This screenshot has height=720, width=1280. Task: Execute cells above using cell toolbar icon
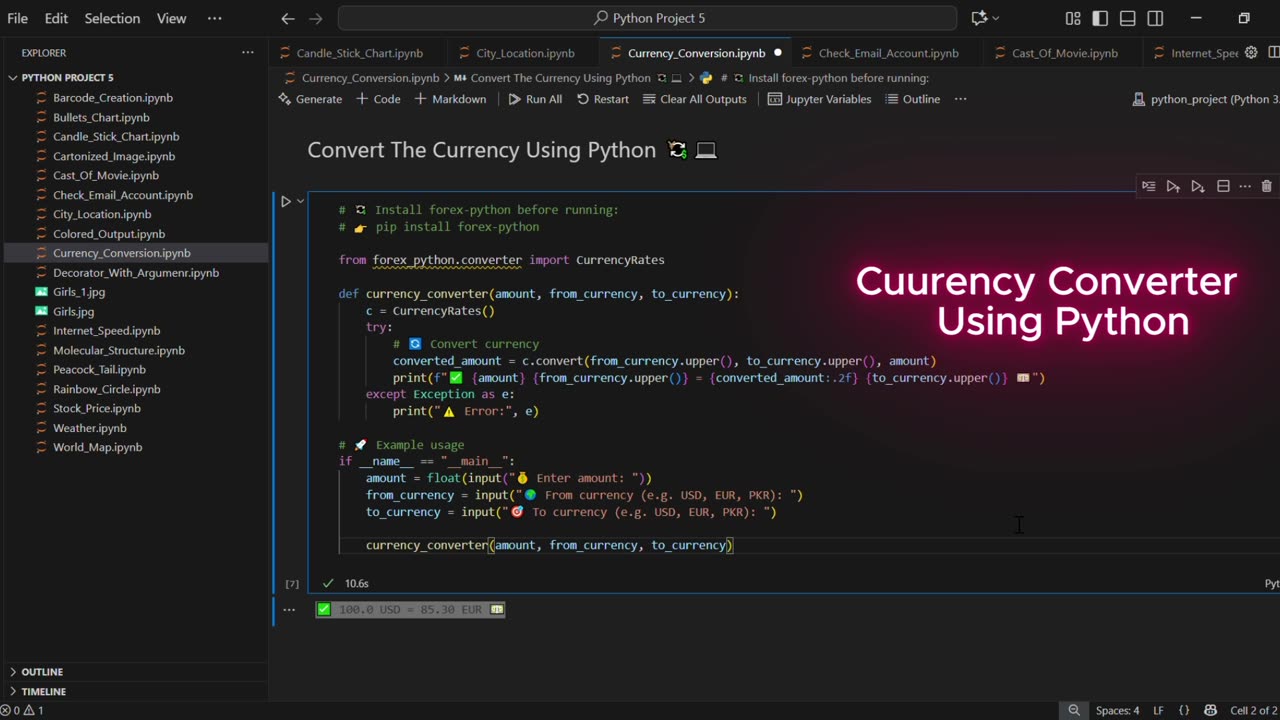pos(1173,186)
